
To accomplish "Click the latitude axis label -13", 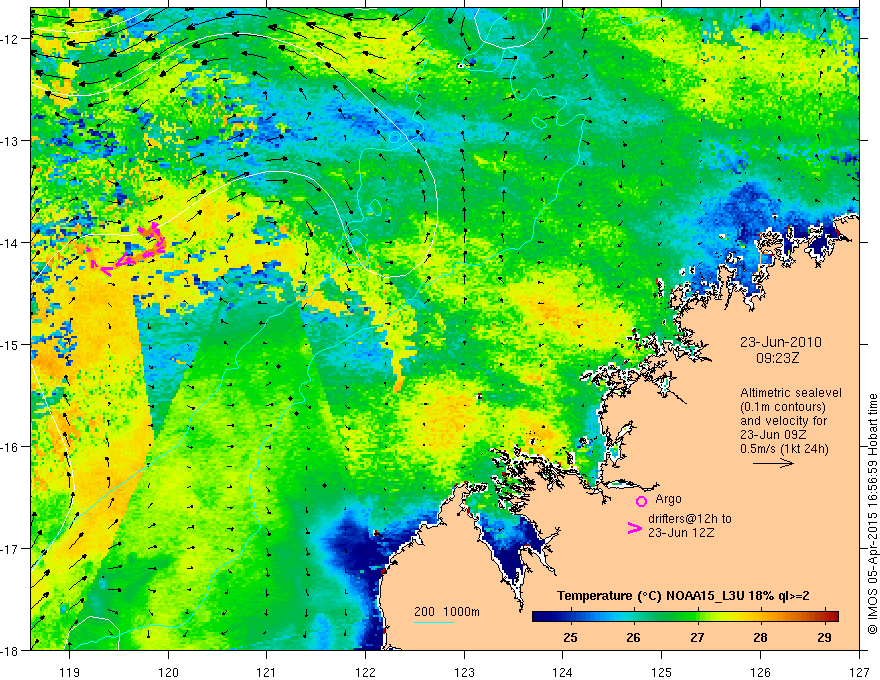I will [11, 141].
